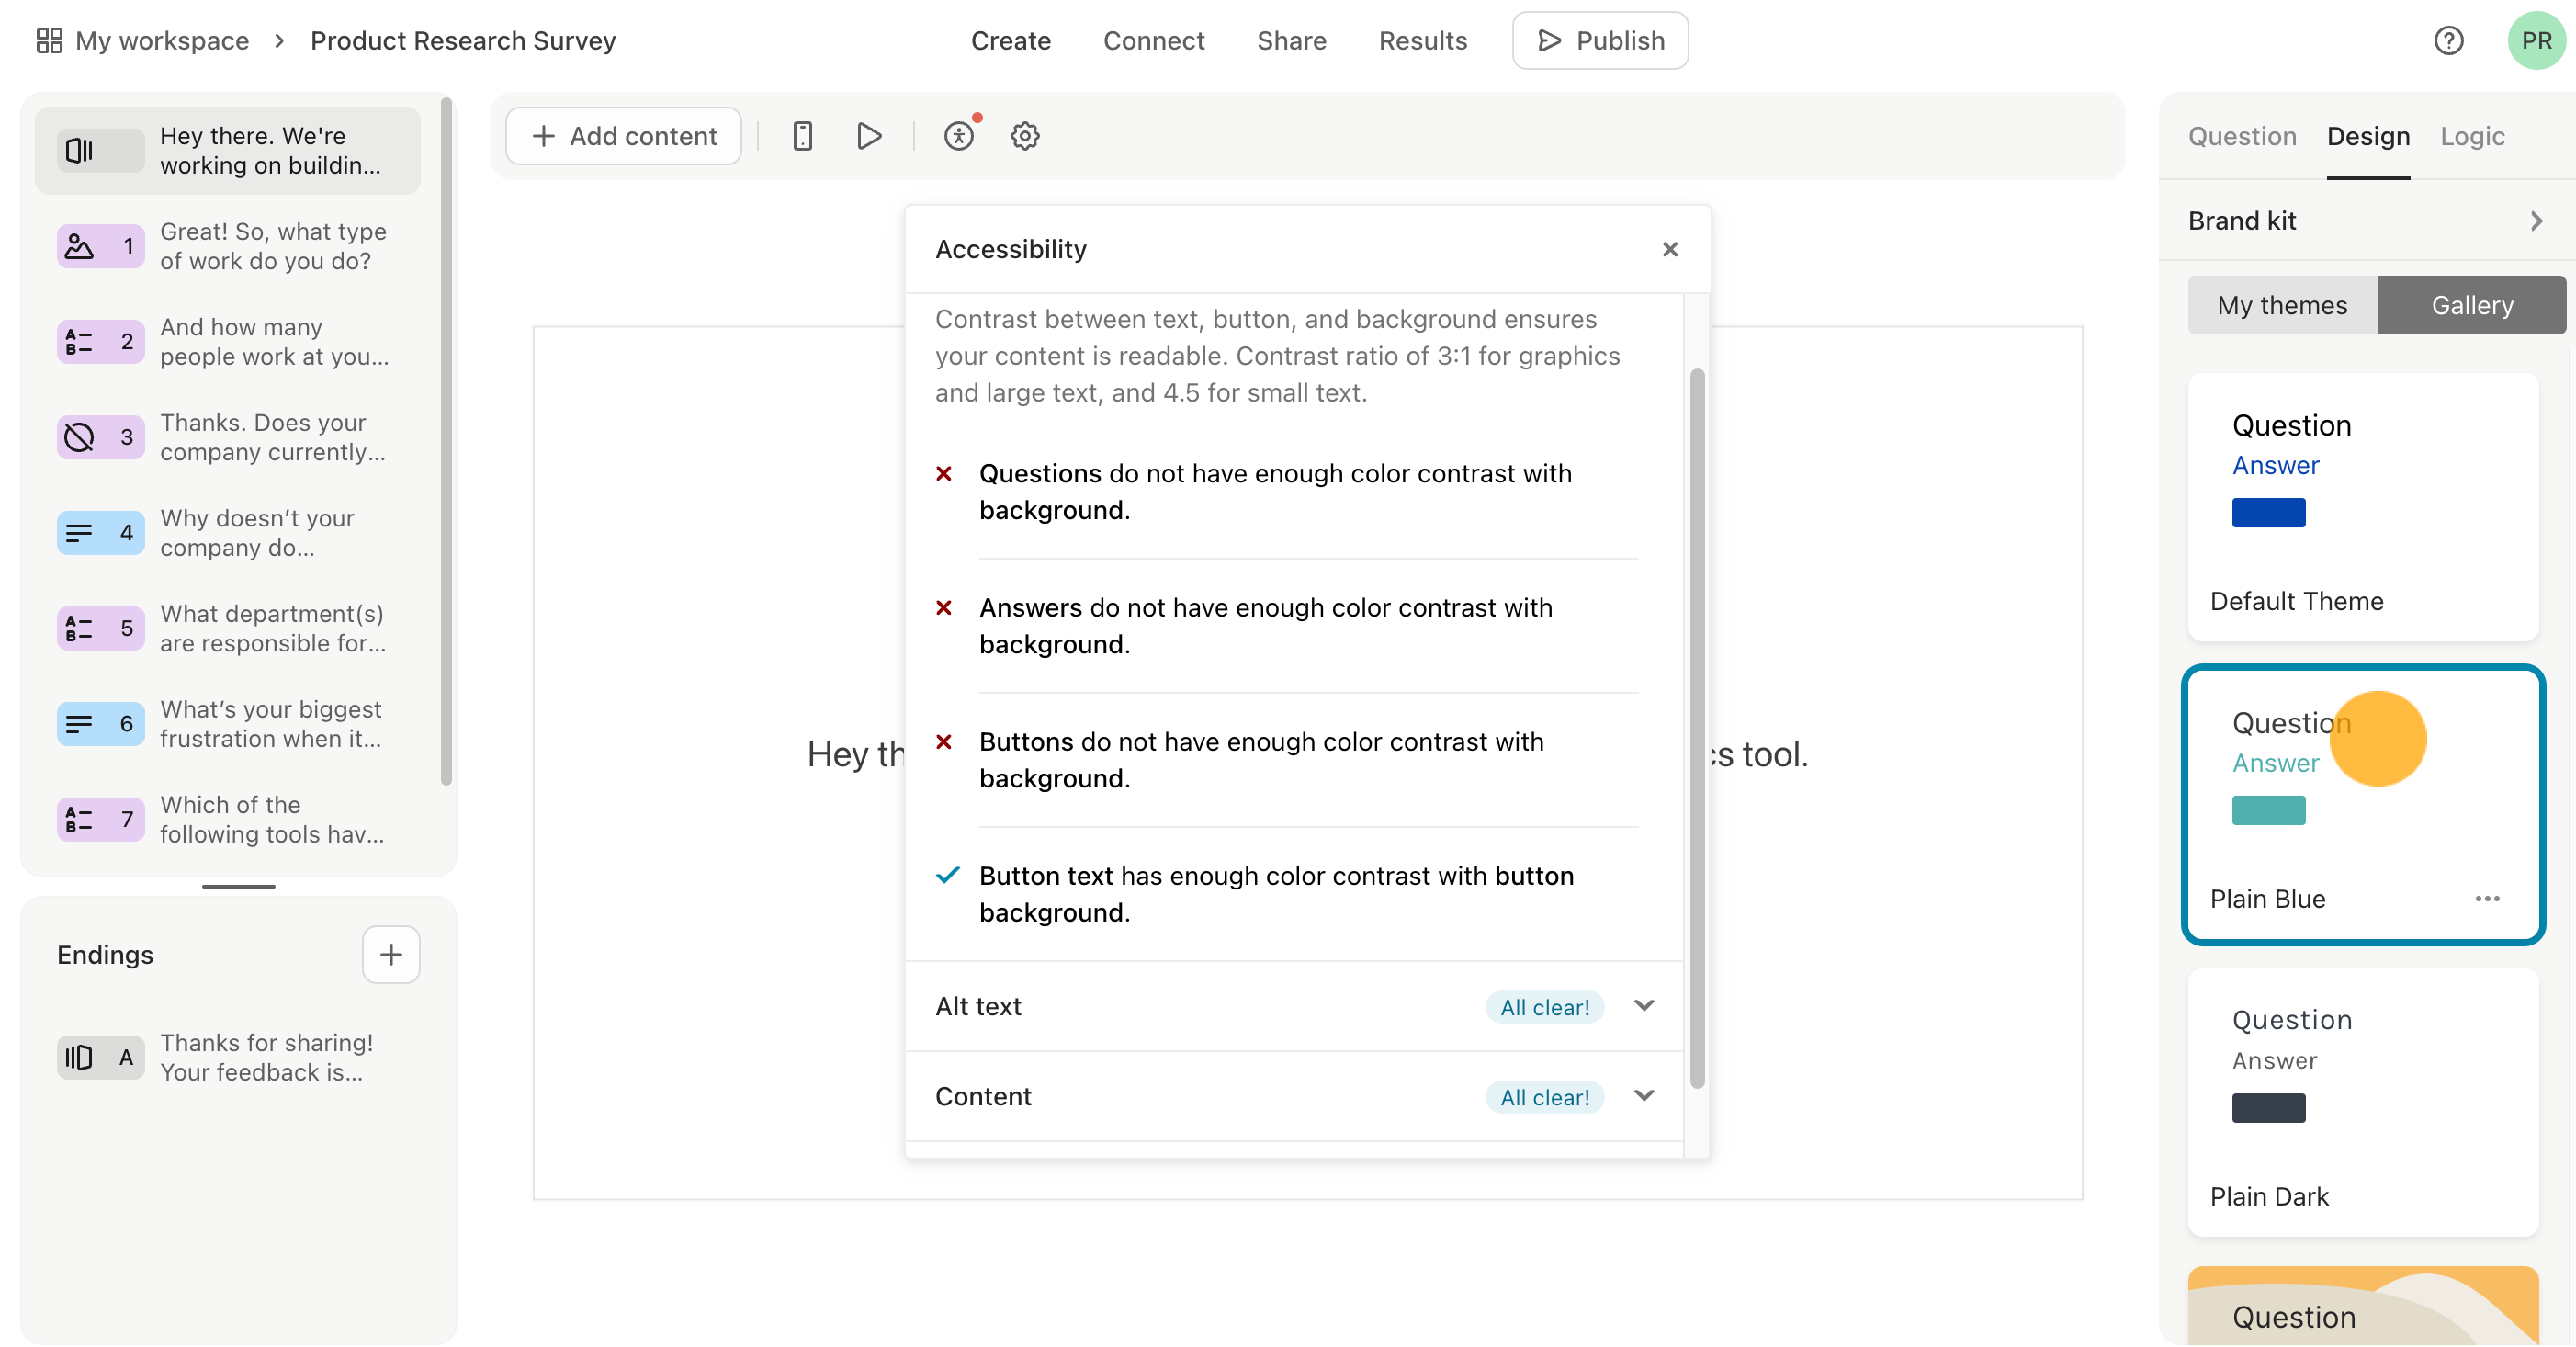Click the Add content button

pos(623,136)
